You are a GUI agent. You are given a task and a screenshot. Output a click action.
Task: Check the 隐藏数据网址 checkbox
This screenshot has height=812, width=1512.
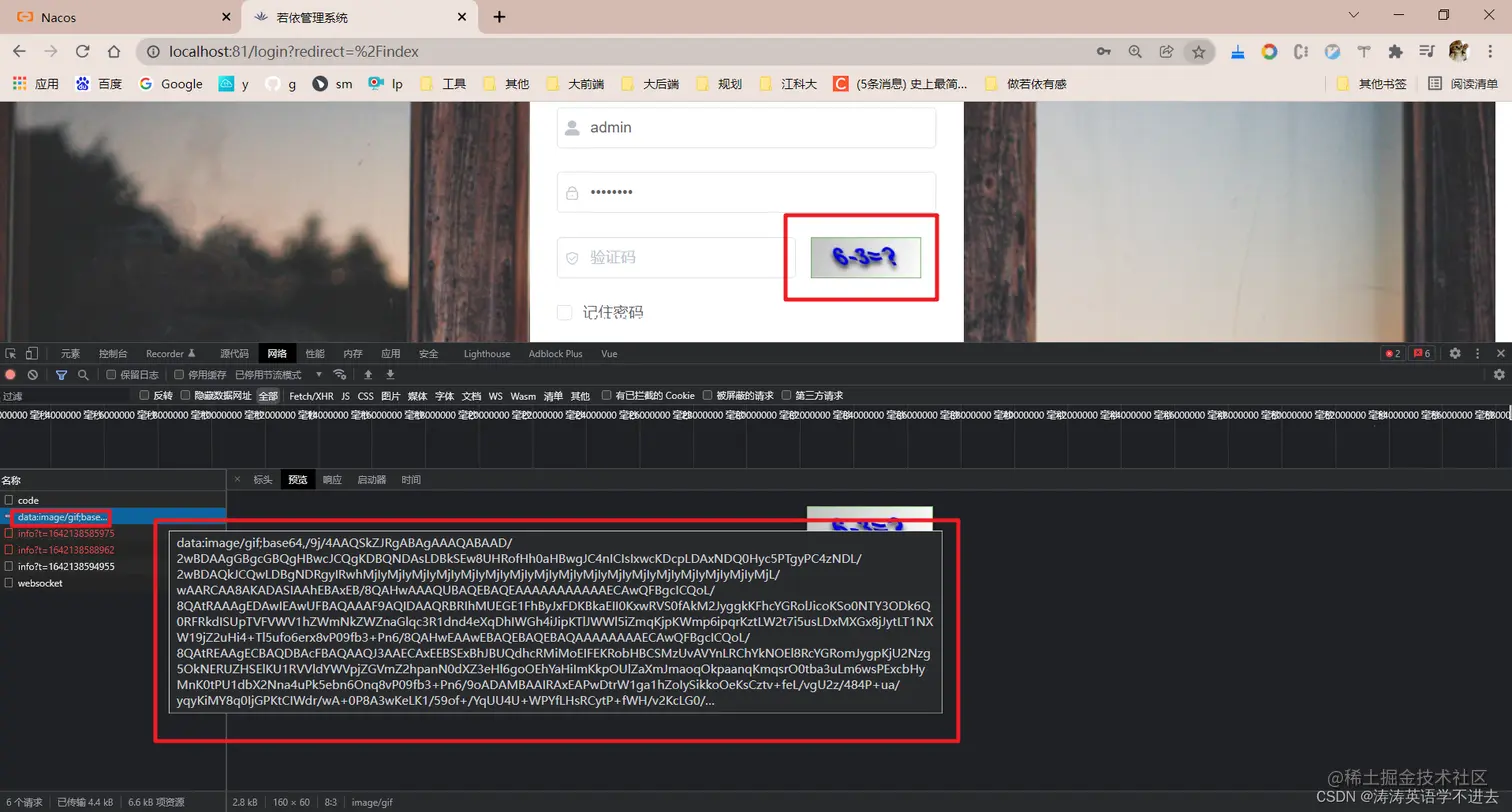[x=185, y=395]
